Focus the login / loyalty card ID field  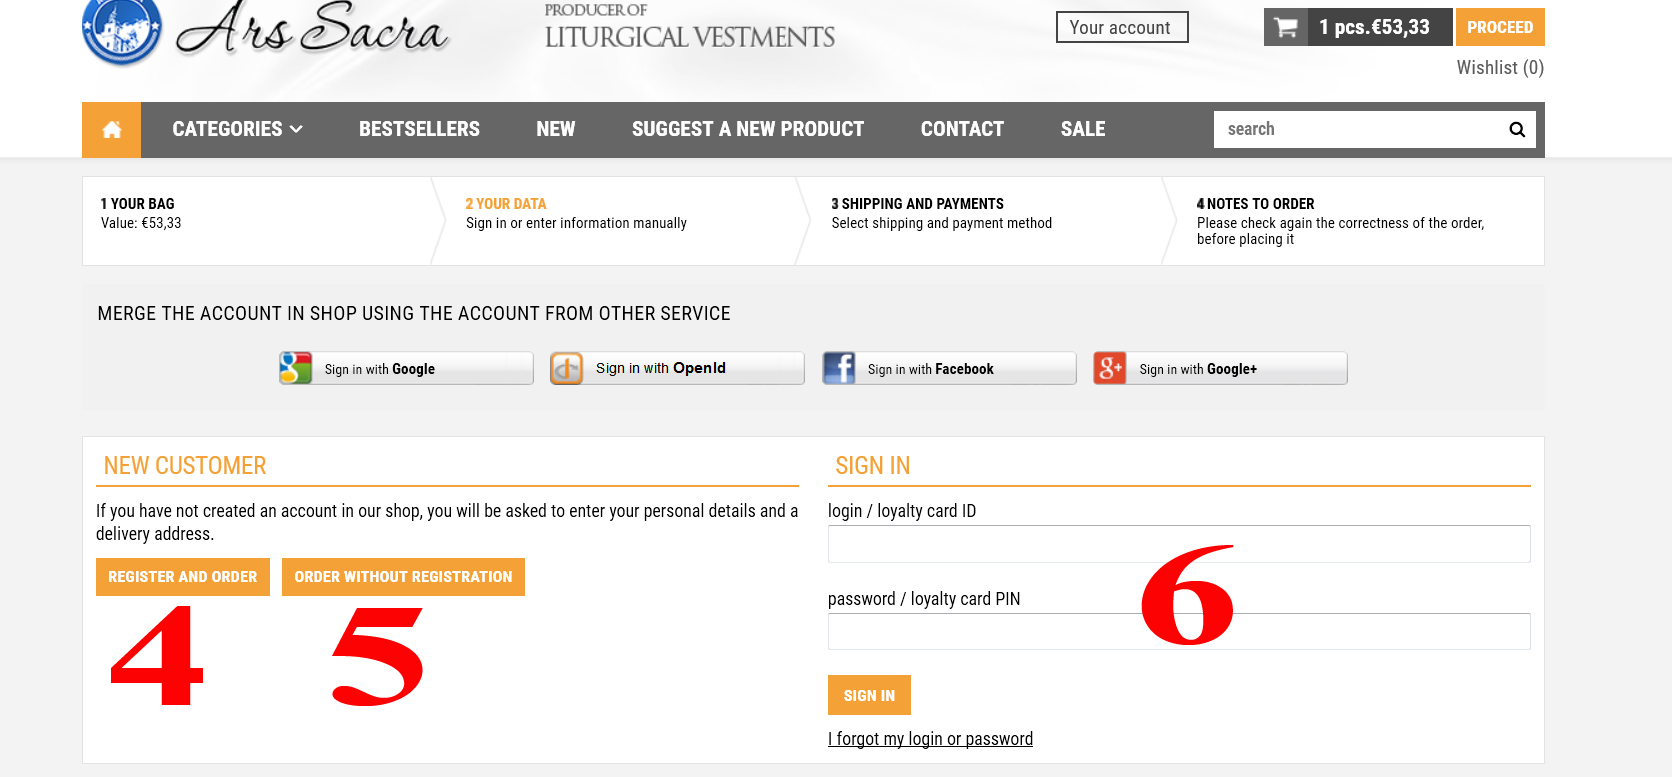(x=1179, y=544)
